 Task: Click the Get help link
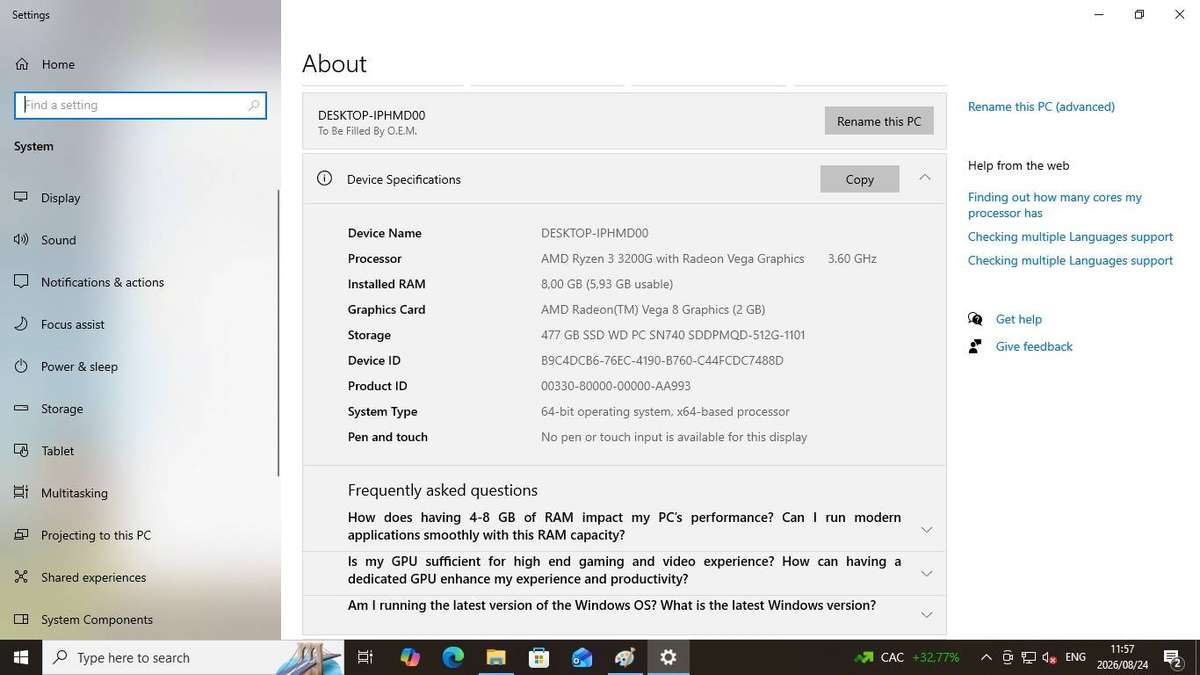pyautogui.click(x=1019, y=319)
